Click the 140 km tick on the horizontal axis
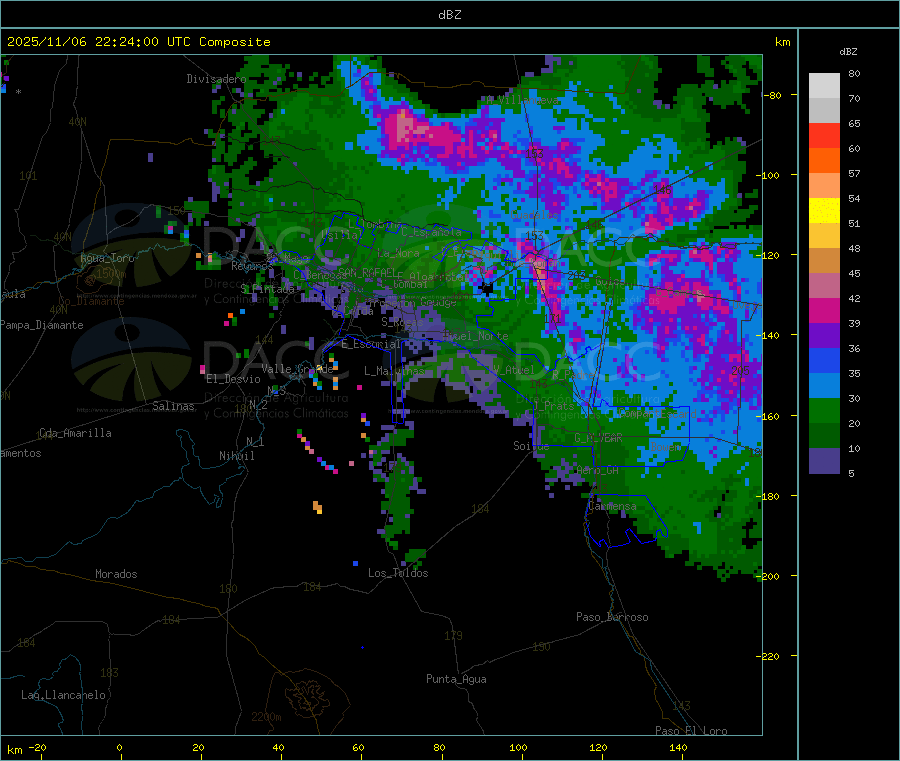 pos(678,748)
